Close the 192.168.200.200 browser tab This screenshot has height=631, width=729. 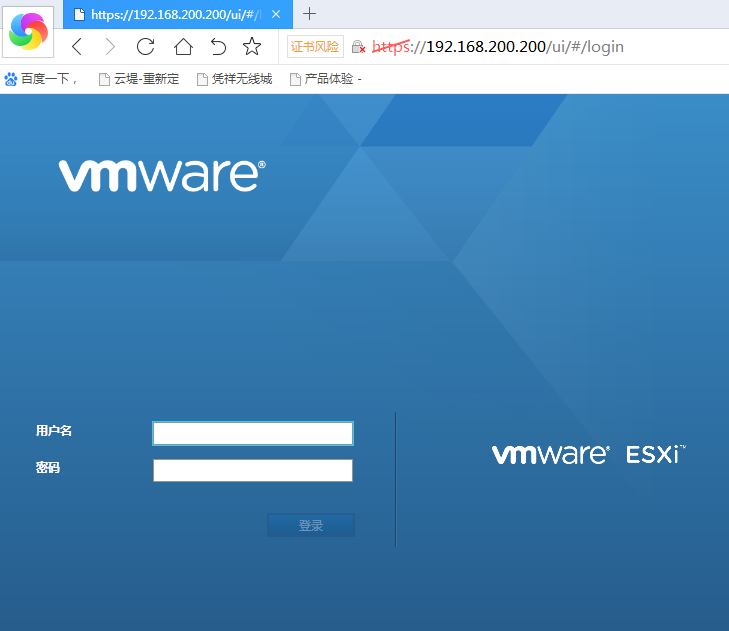pos(276,14)
